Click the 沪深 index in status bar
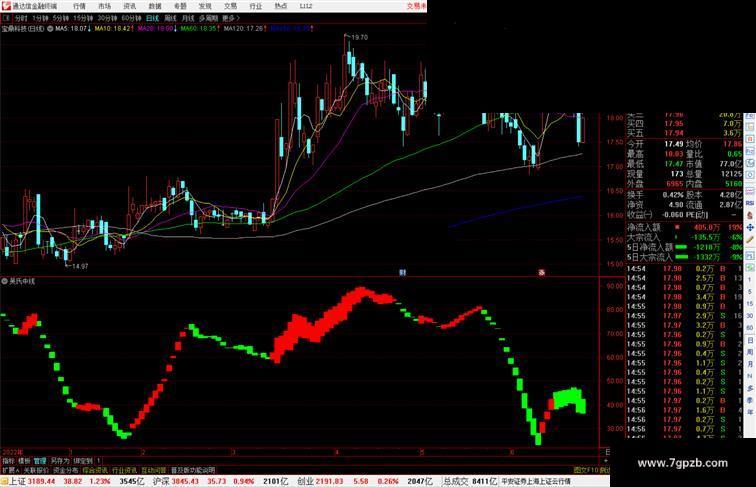This screenshot has width=756, height=487. tap(161, 481)
